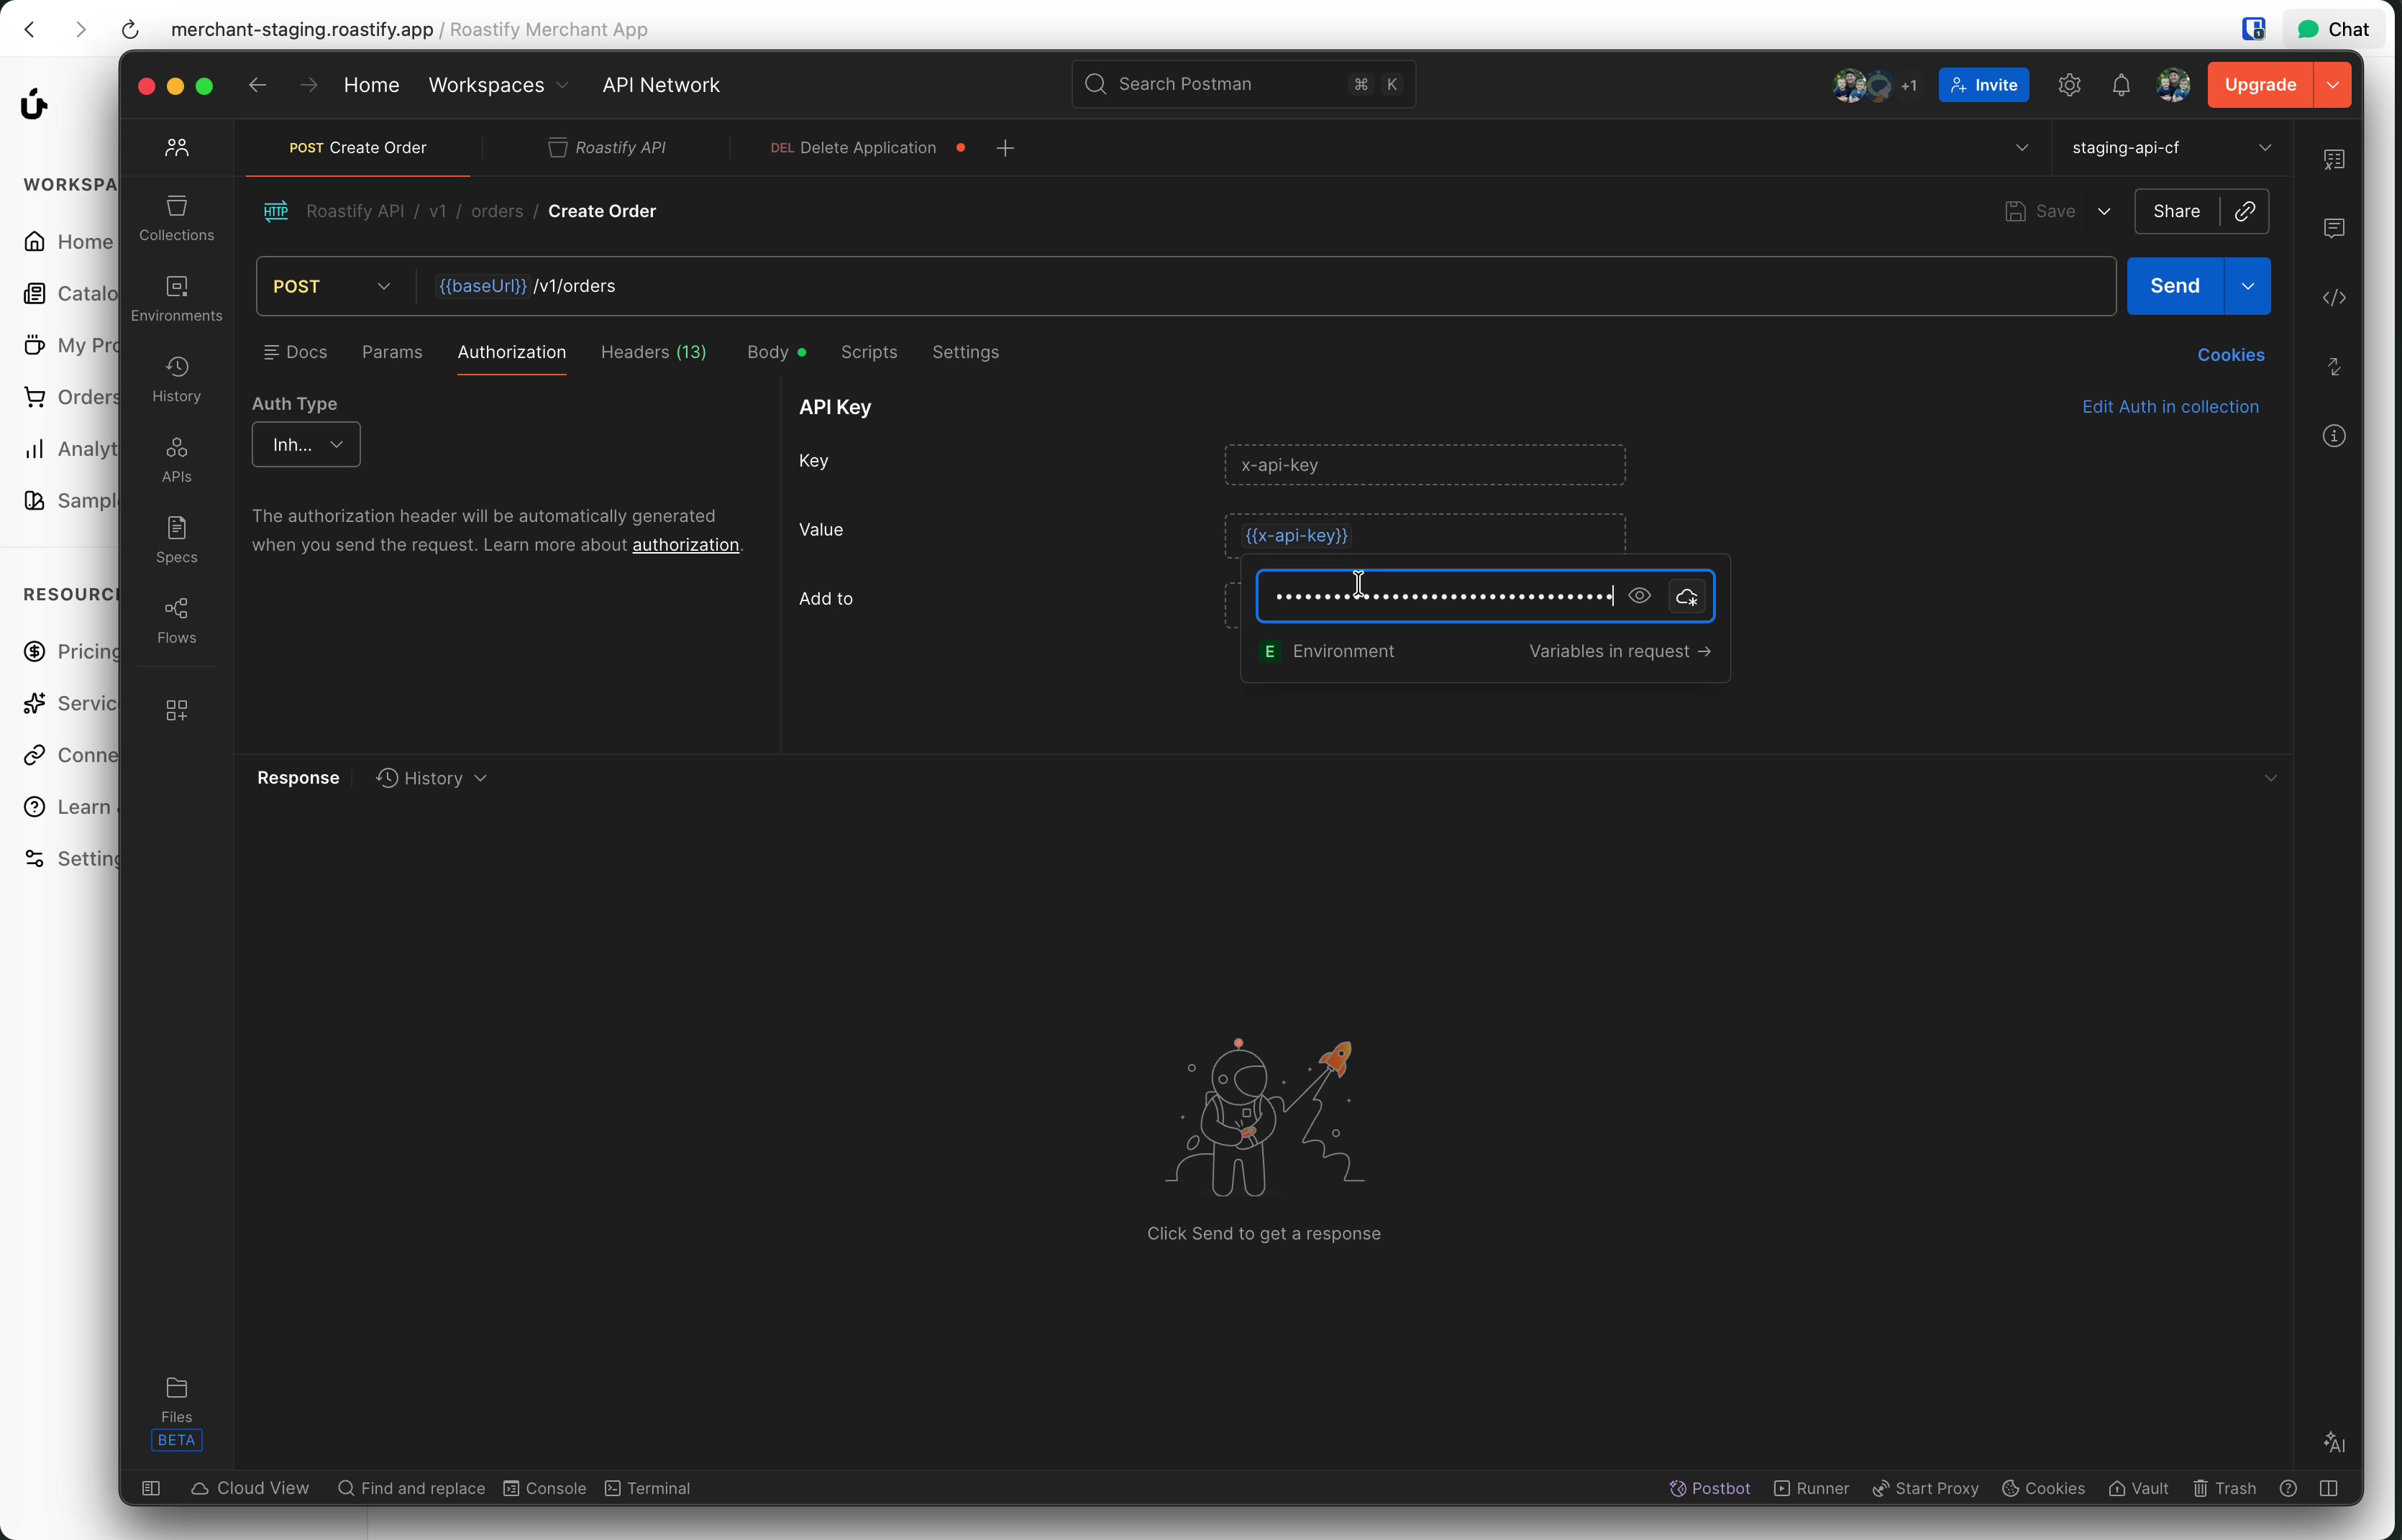Click the code snippet icon in right sidebar

[x=2333, y=298]
